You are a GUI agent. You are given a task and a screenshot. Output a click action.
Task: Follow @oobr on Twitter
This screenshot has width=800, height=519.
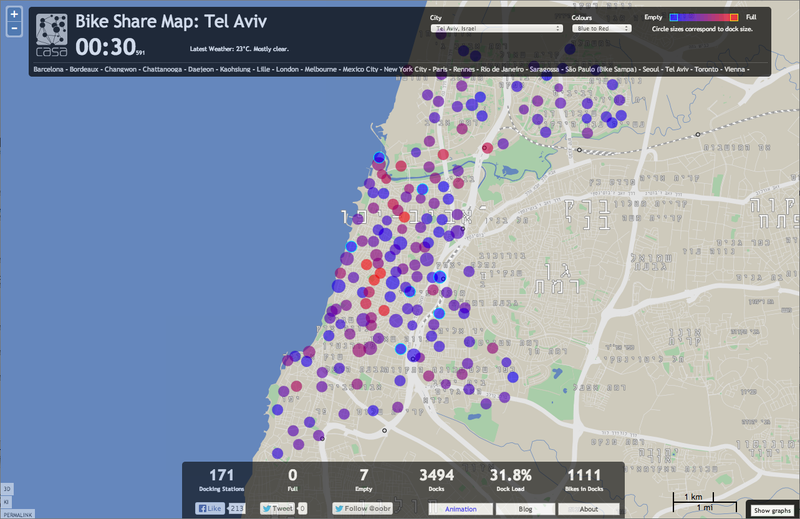pyautogui.click(x=363, y=508)
